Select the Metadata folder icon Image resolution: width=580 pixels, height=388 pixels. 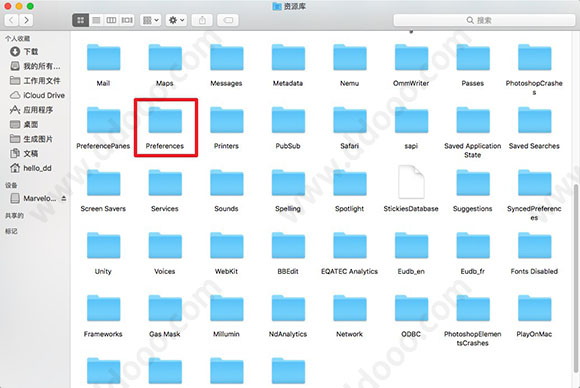point(288,57)
